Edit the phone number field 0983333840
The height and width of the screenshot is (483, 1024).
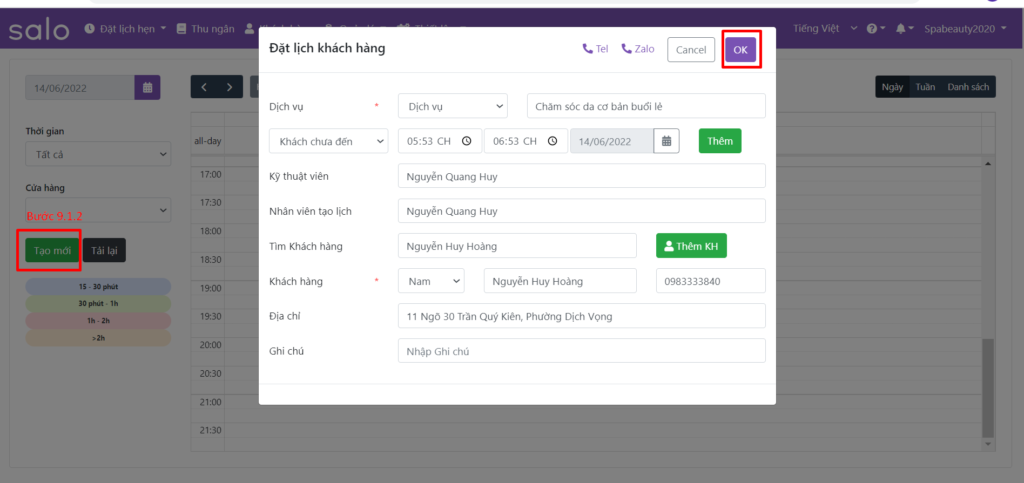coord(711,281)
